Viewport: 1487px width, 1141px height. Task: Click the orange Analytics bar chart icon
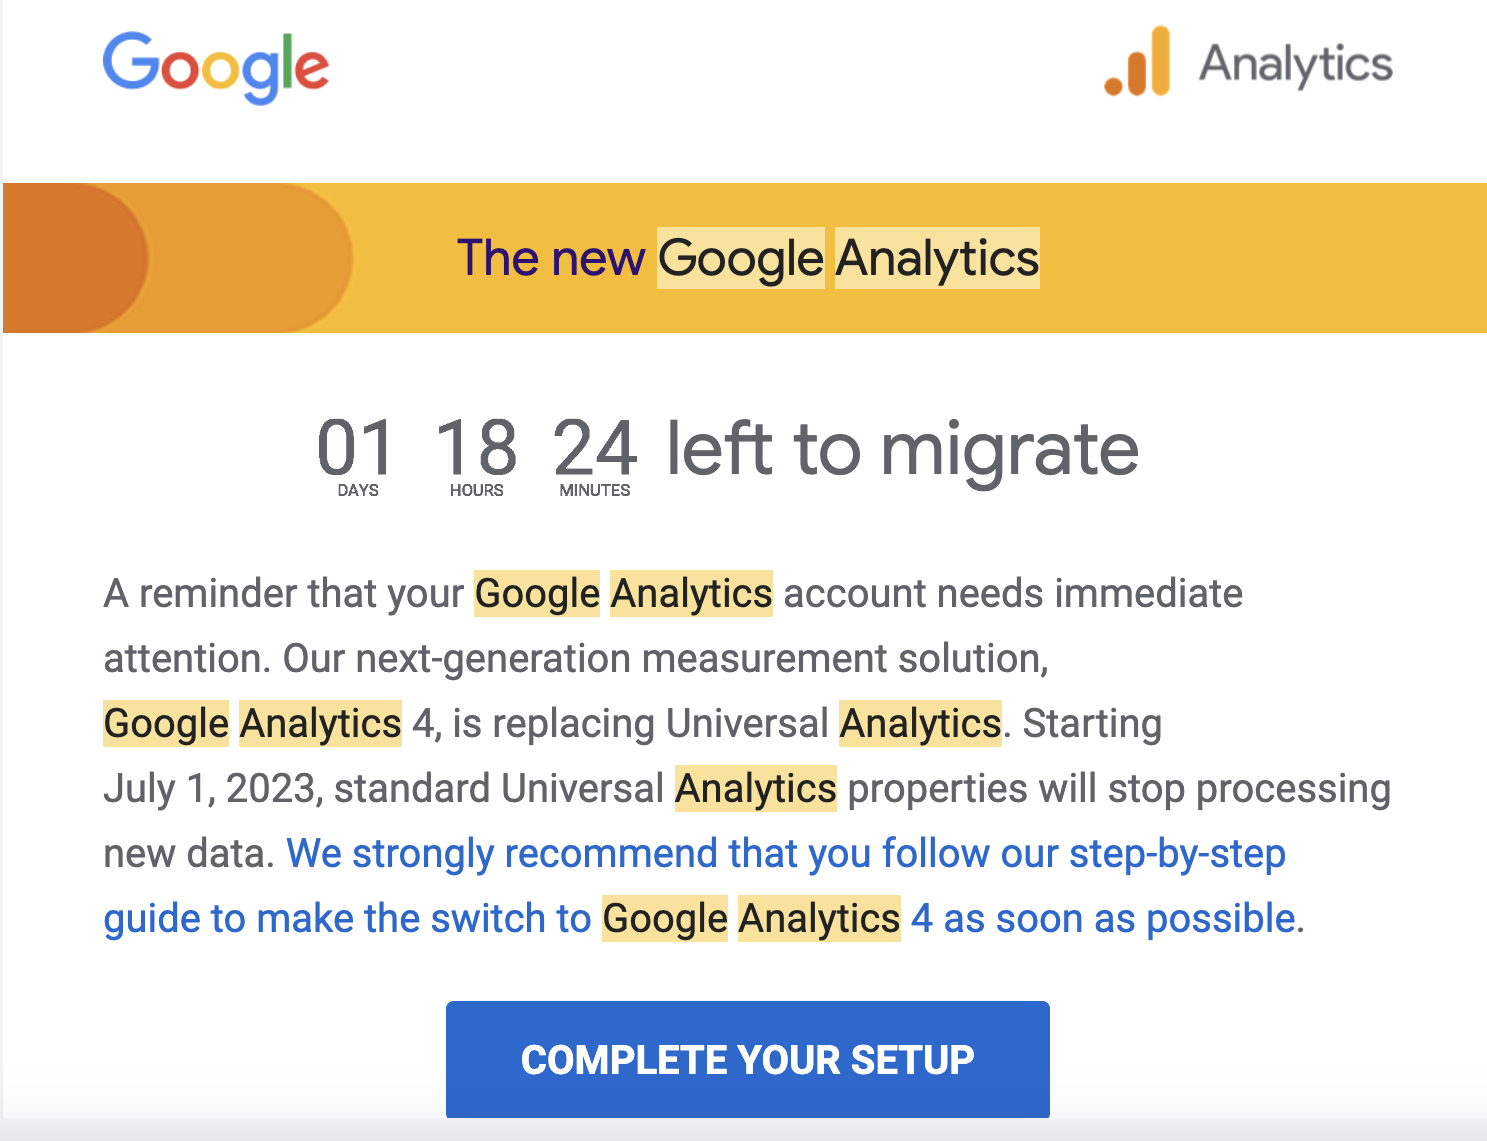1137,62
